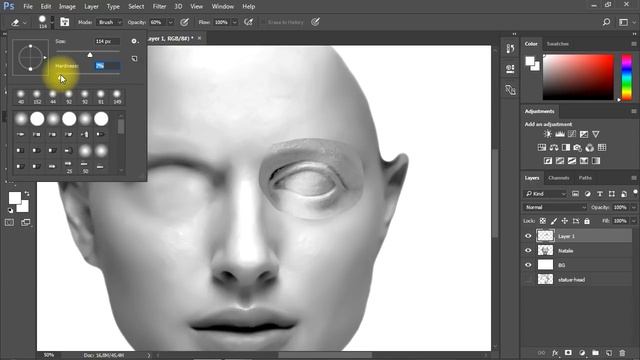Viewport: 640px width, 360px height.
Task: Add layer style with fx button
Action: (x=555, y=353)
